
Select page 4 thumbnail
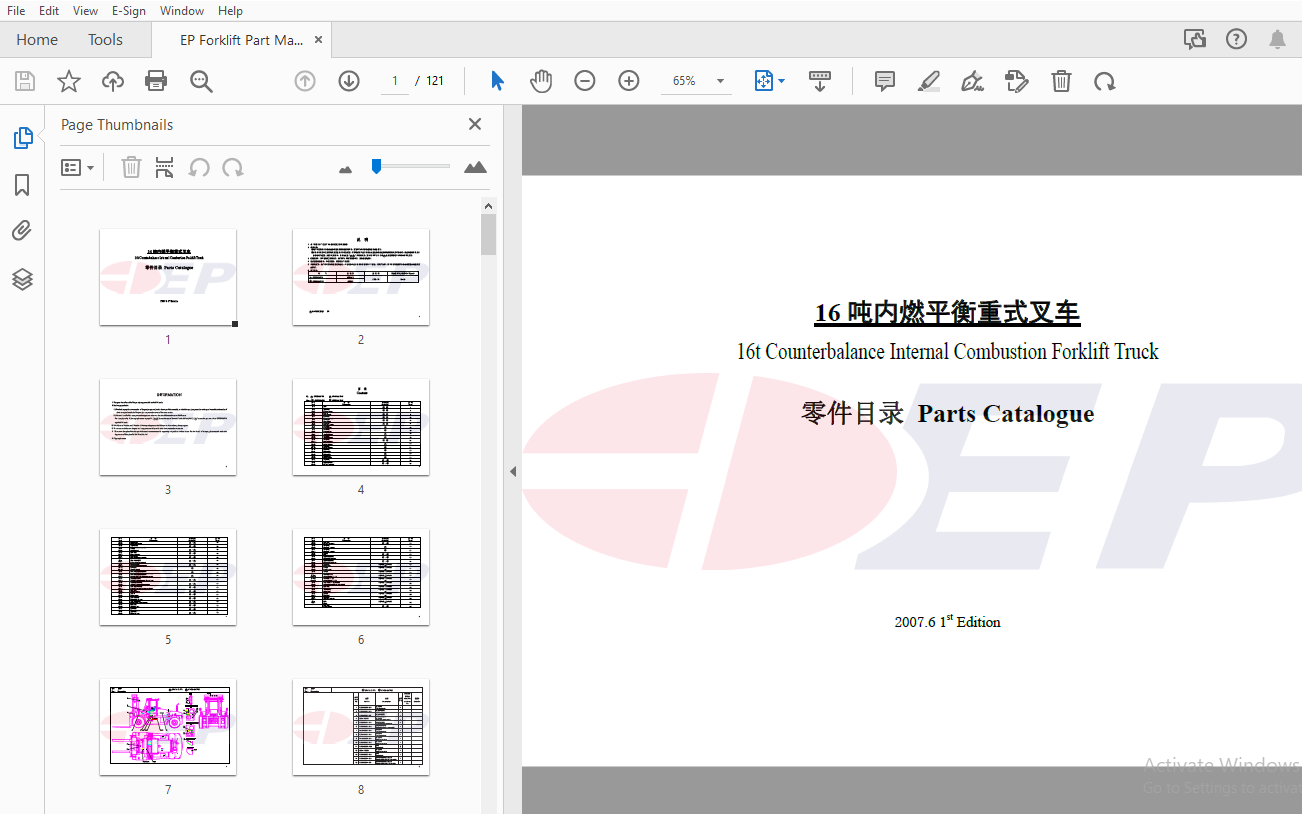pos(361,427)
